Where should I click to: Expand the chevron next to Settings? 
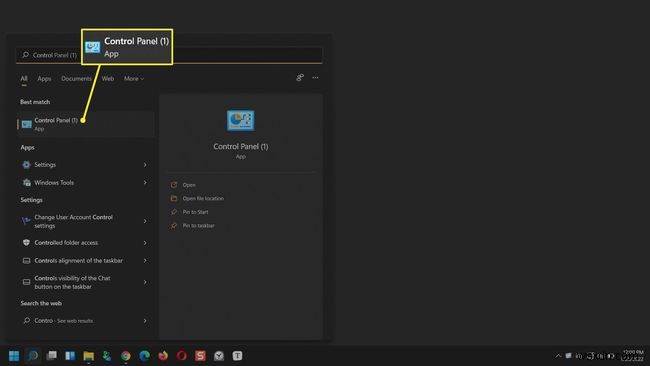pyautogui.click(x=145, y=165)
